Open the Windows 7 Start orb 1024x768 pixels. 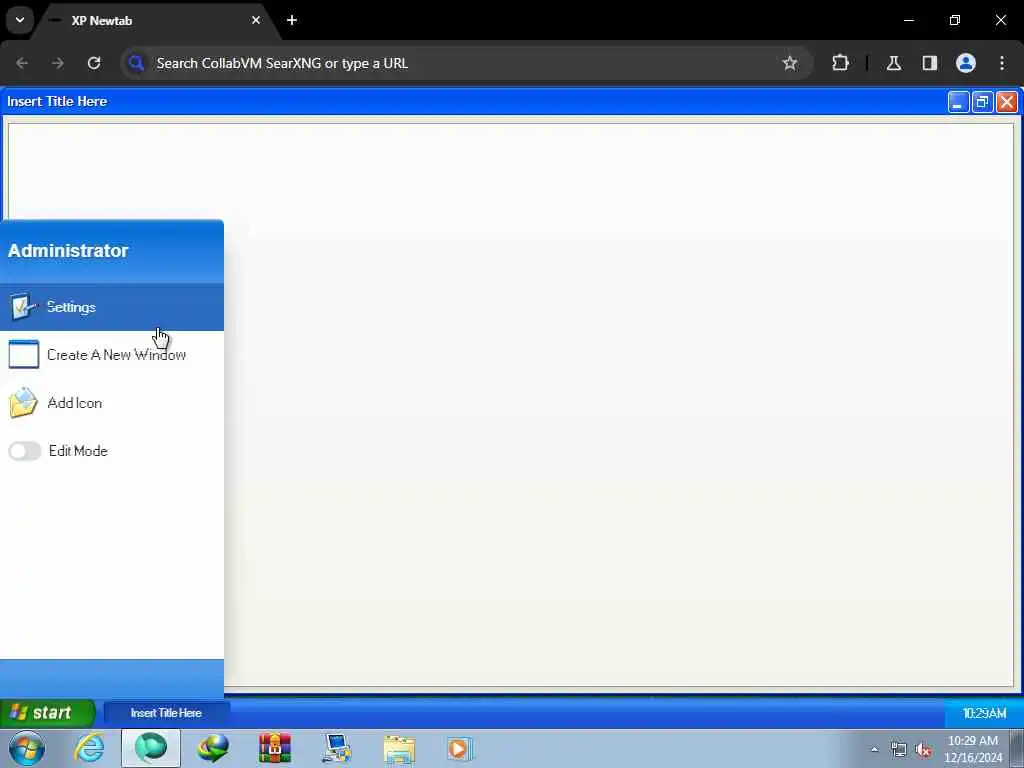pos(27,748)
